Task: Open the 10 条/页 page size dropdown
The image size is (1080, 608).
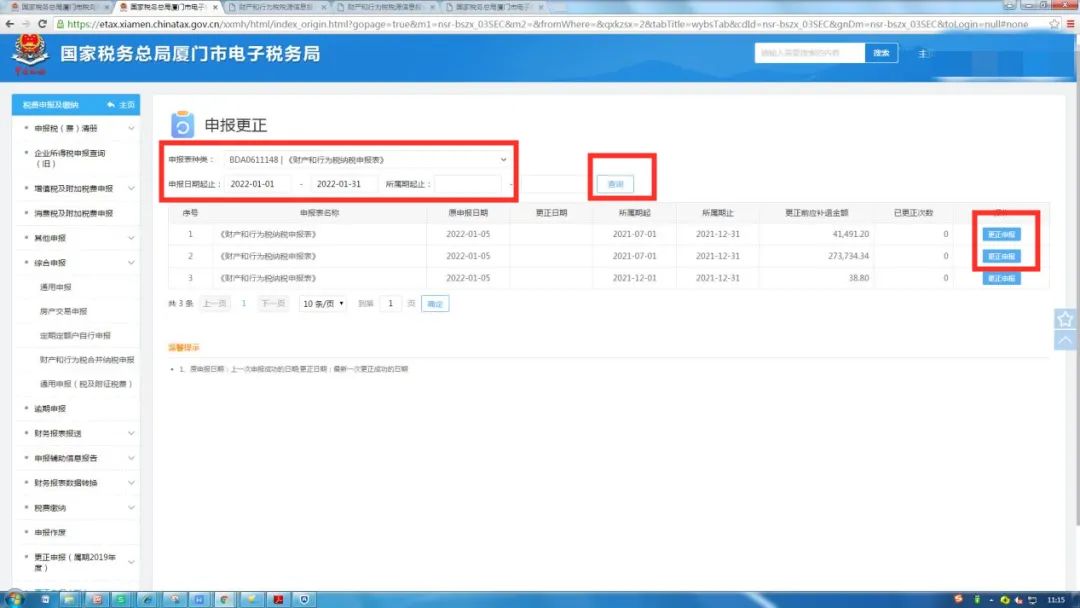Action: pos(323,304)
